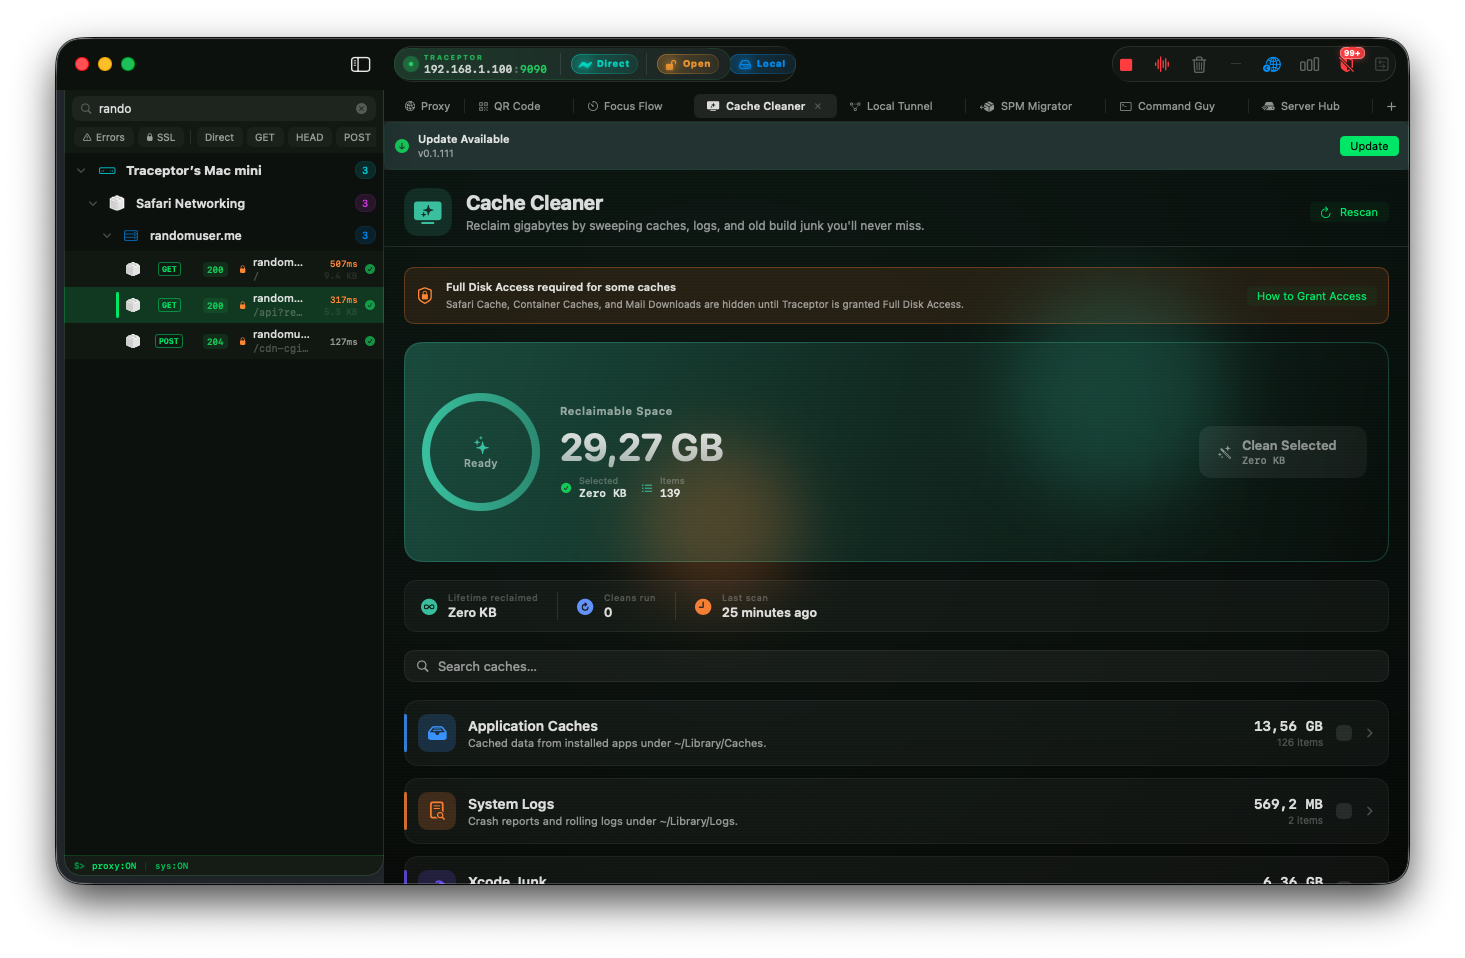Open the Command Guy tab
The width and height of the screenshot is (1465, 958).
(1167, 106)
